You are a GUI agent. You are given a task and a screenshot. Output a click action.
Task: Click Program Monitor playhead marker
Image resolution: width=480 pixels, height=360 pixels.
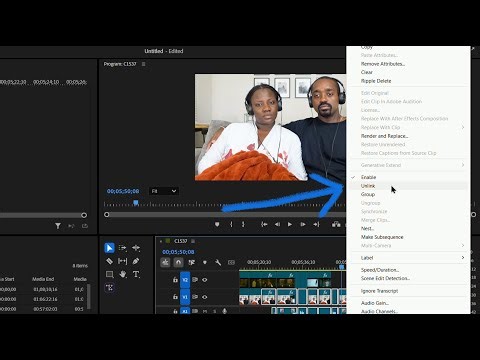click(136, 203)
